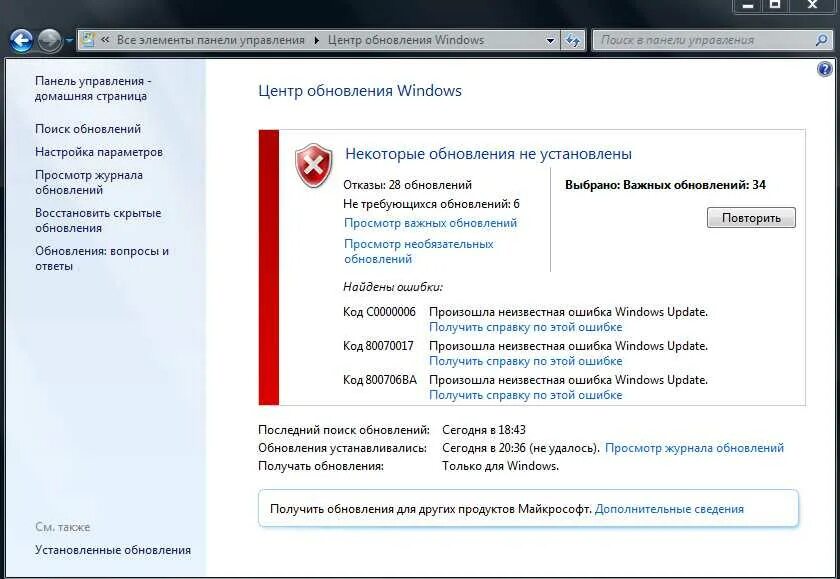Minimize the window

748,5
